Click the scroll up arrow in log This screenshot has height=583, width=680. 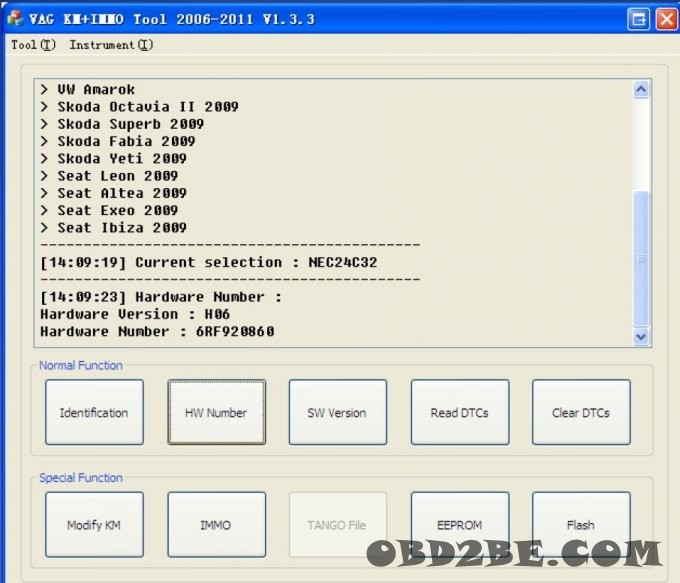(x=641, y=89)
